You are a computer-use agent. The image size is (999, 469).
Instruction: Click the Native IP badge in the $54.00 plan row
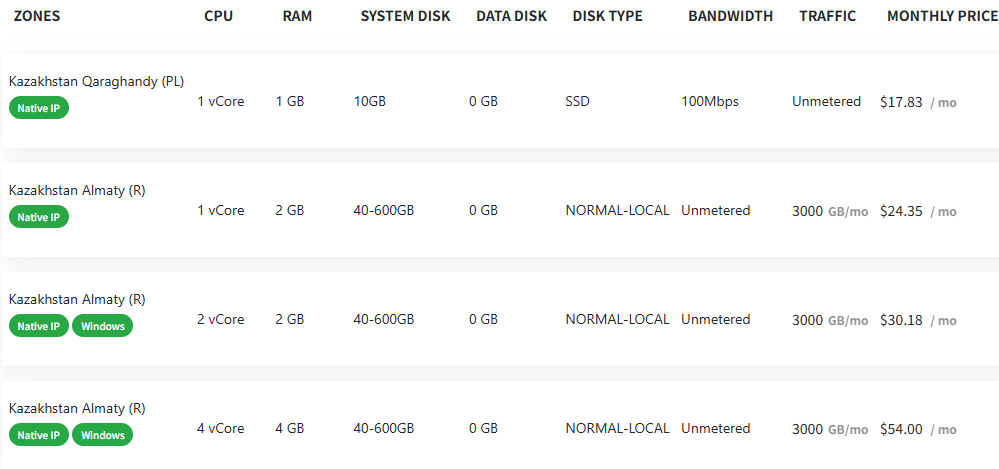click(x=39, y=435)
